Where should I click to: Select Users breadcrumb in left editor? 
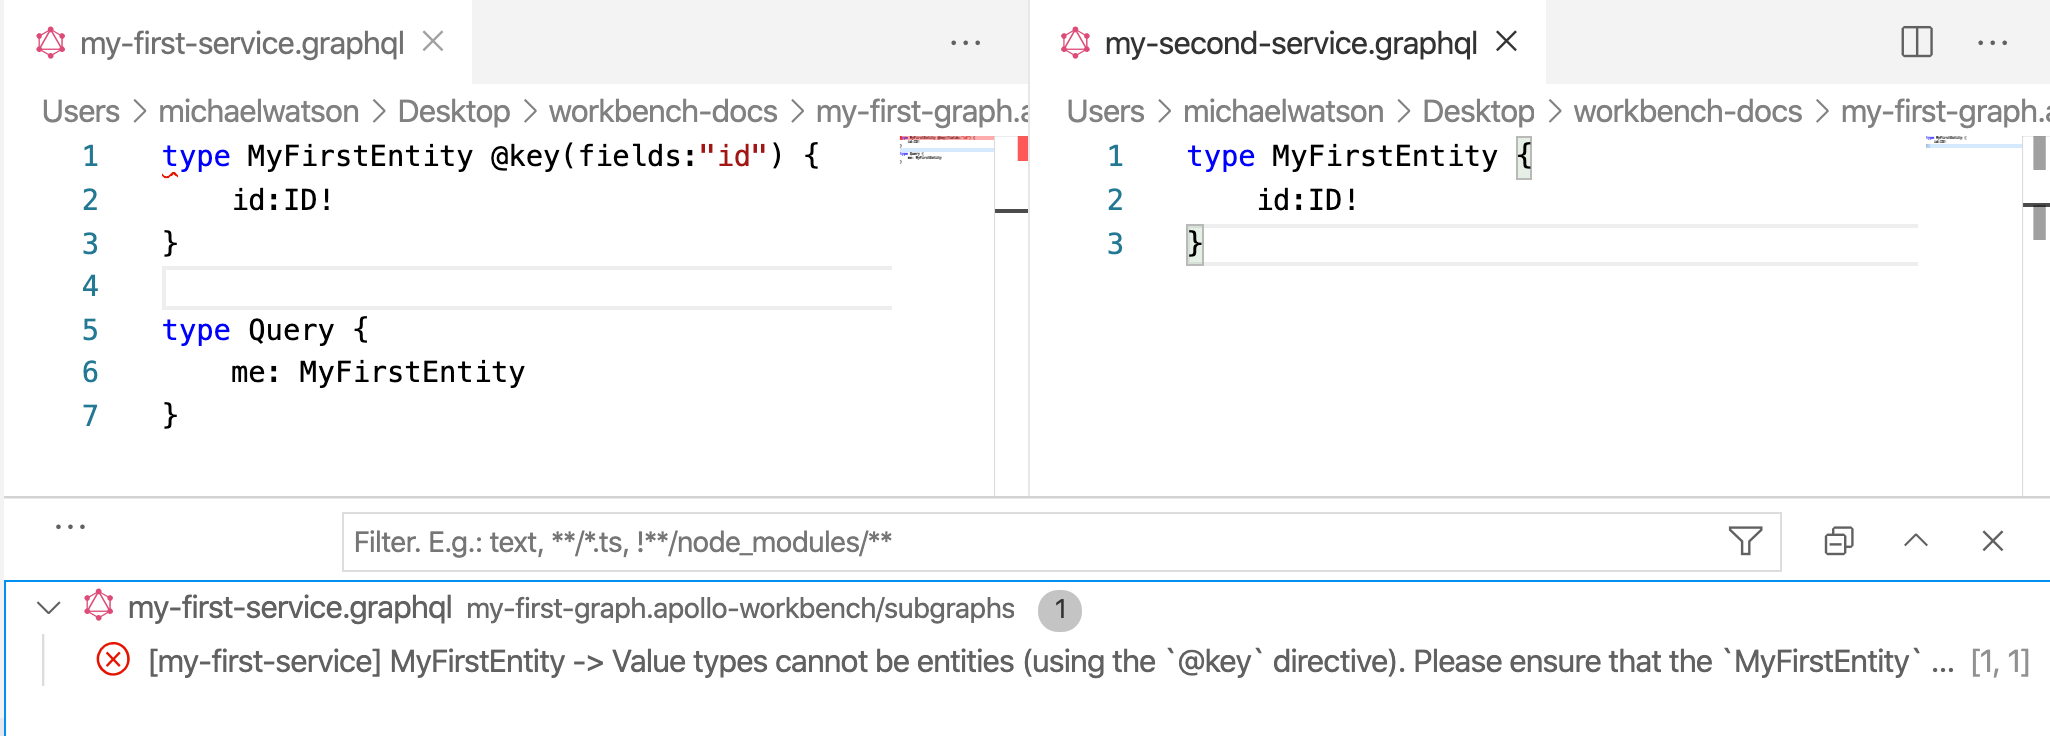point(80,111)
